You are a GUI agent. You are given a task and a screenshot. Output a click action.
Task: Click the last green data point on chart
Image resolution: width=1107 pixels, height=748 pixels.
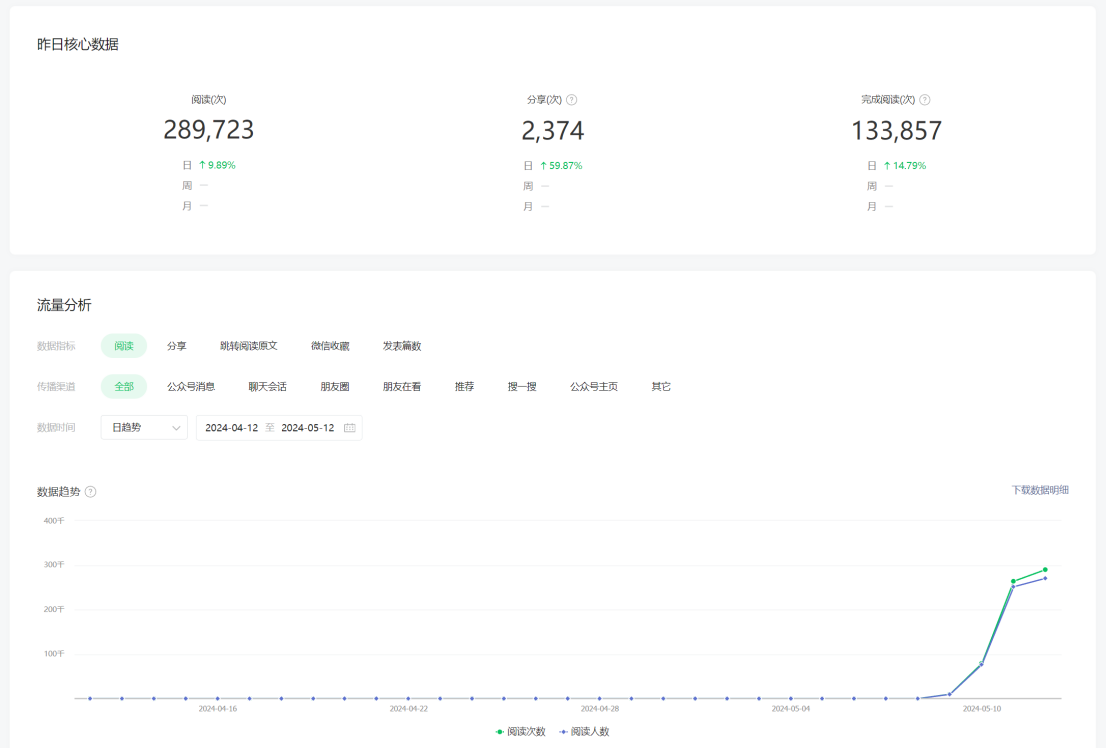coord(1045,570)
